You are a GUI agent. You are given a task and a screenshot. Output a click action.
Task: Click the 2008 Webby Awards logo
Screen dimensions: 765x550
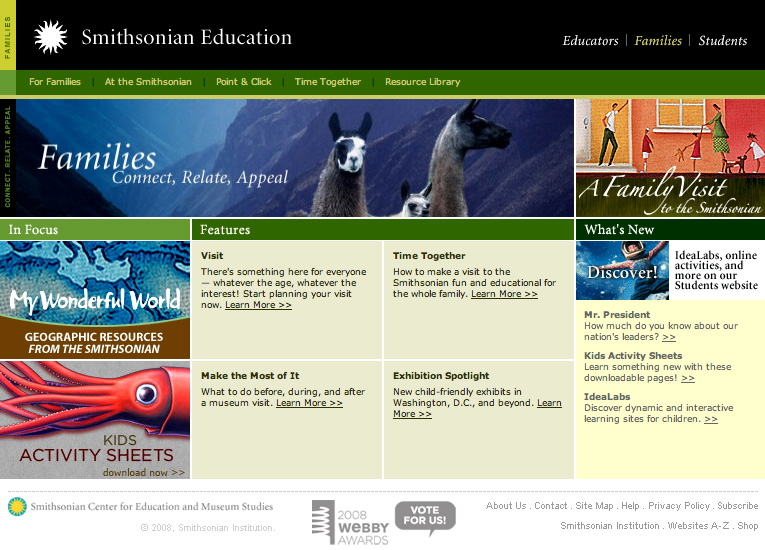tap(350, 522)
